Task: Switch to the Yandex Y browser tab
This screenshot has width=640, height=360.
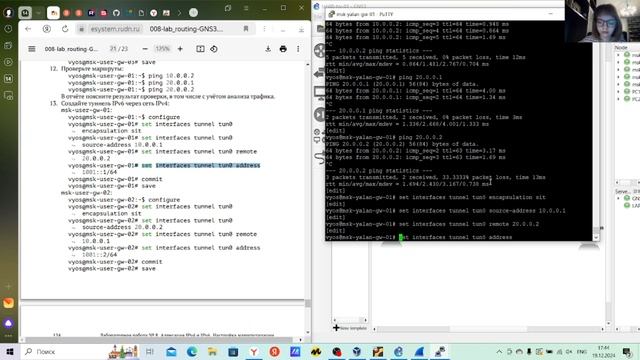Action: click(153, 13)
